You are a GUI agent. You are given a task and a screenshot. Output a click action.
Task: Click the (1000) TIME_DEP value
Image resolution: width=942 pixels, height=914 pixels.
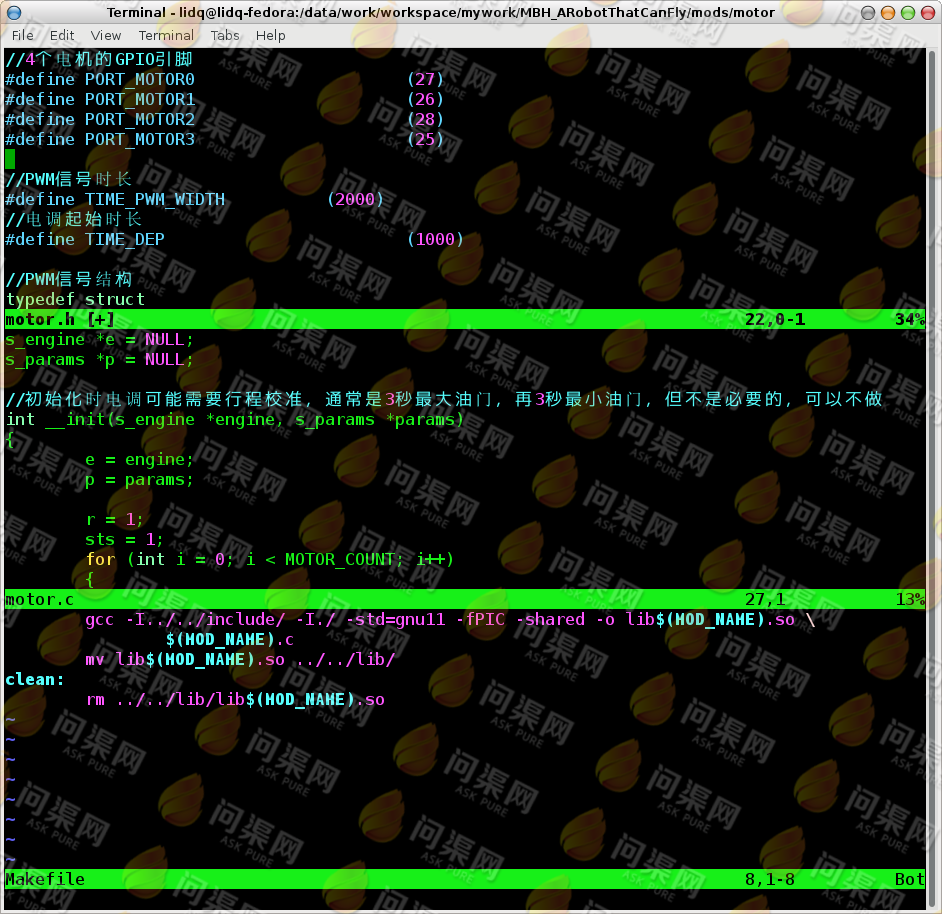(x=436, y=239)
